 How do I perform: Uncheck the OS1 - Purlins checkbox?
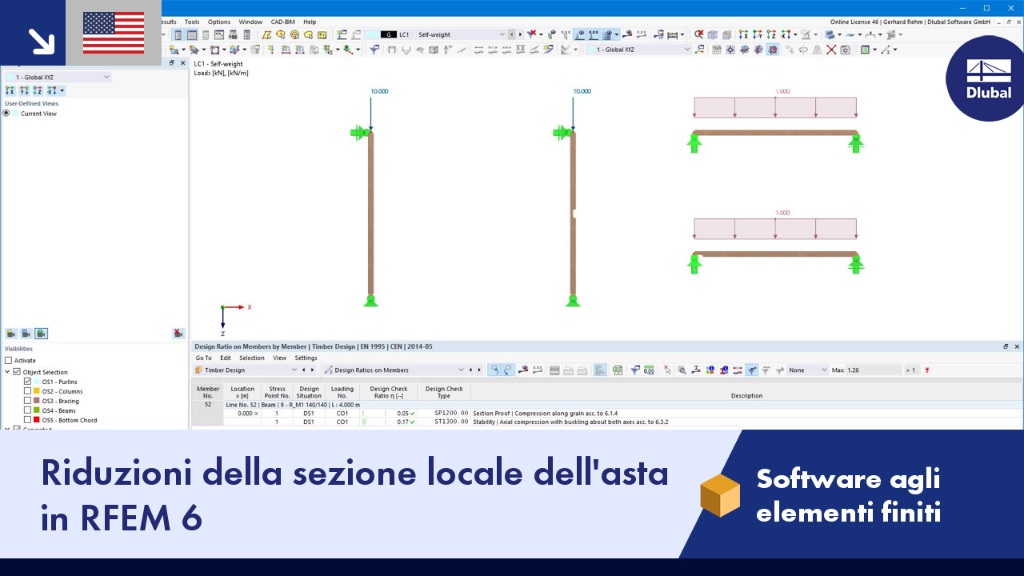(x=27, y=381)
